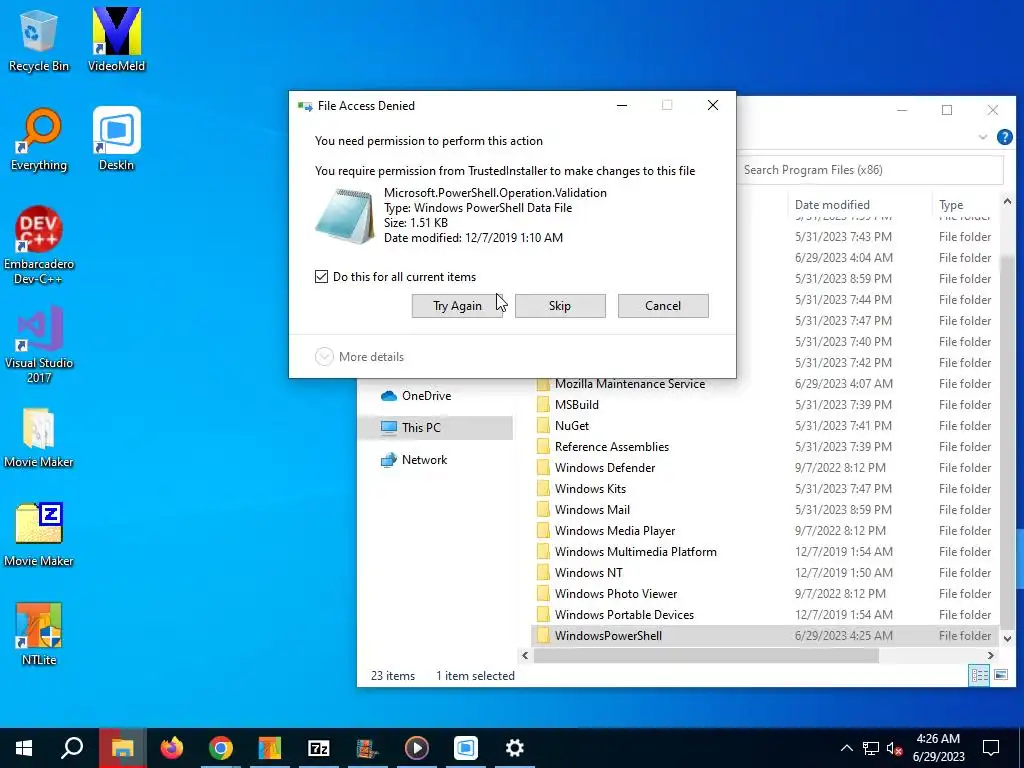The width and height of the screenshot is (1024, 768).
Task: Select This PC in navigation pane
Action: 435,428
